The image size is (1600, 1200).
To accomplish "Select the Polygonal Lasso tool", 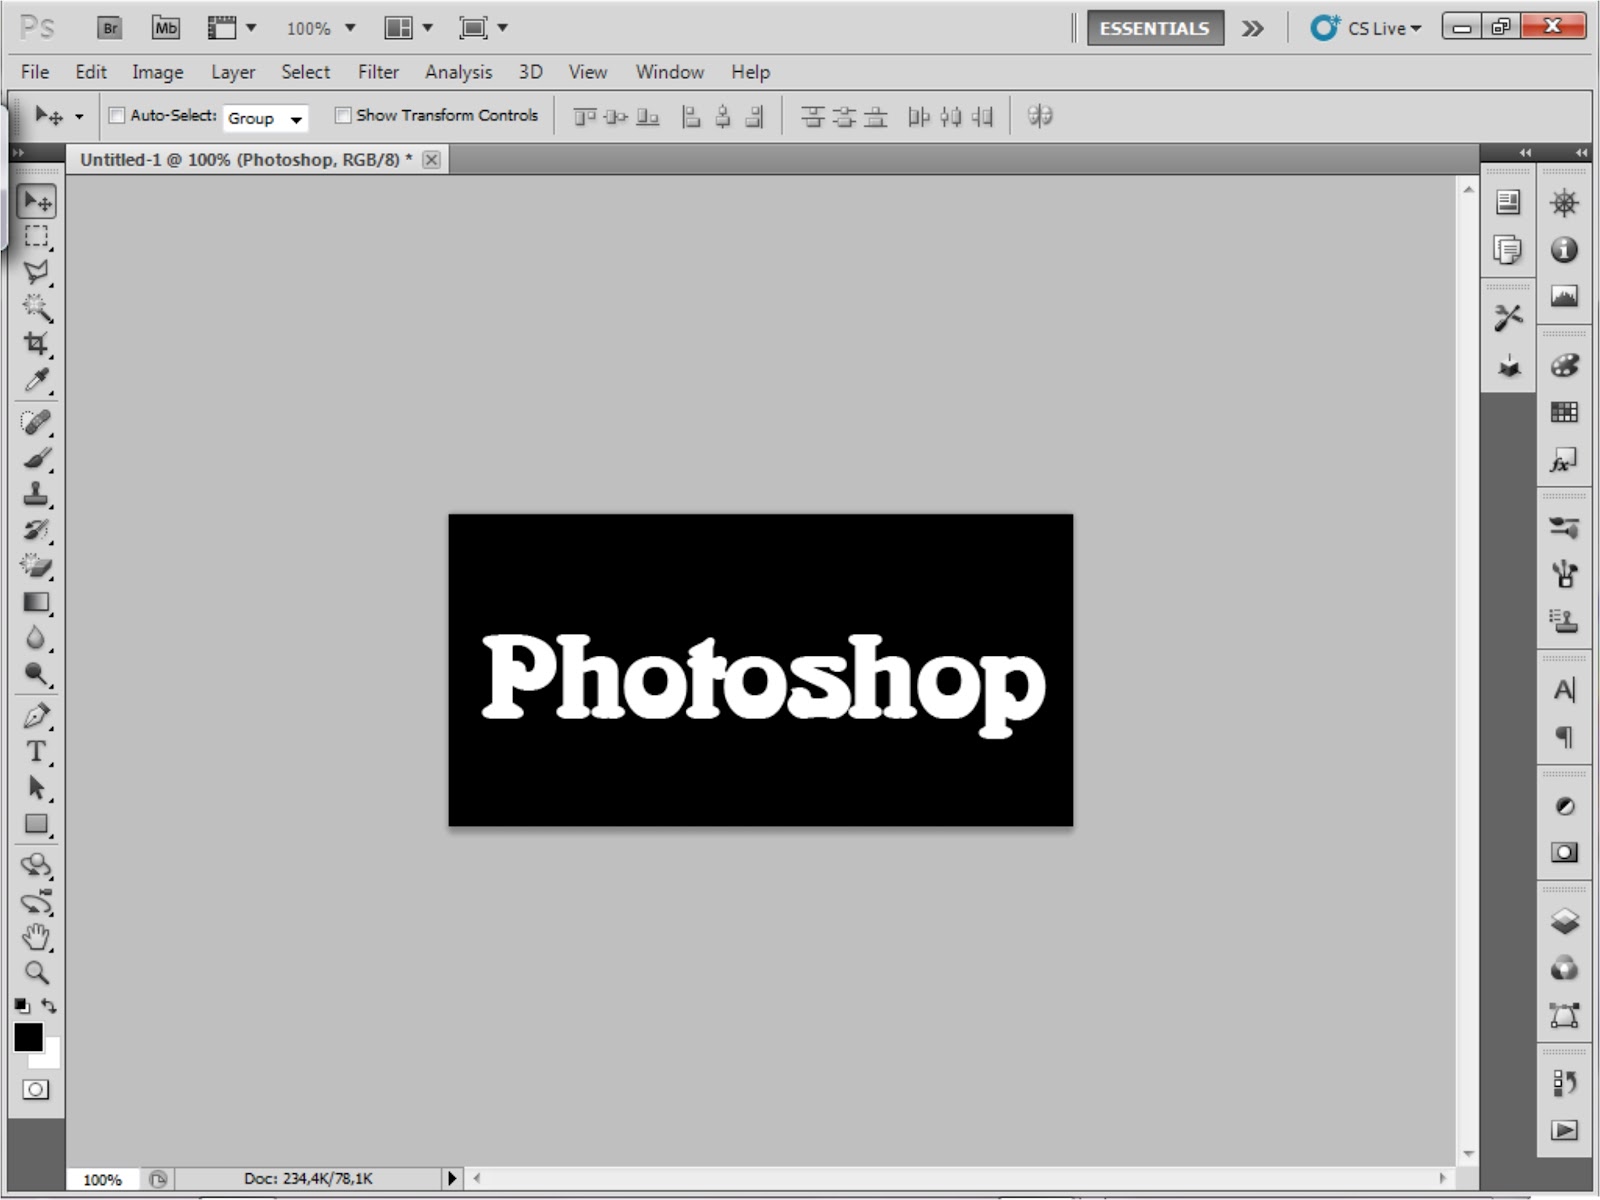I will 37,272.
